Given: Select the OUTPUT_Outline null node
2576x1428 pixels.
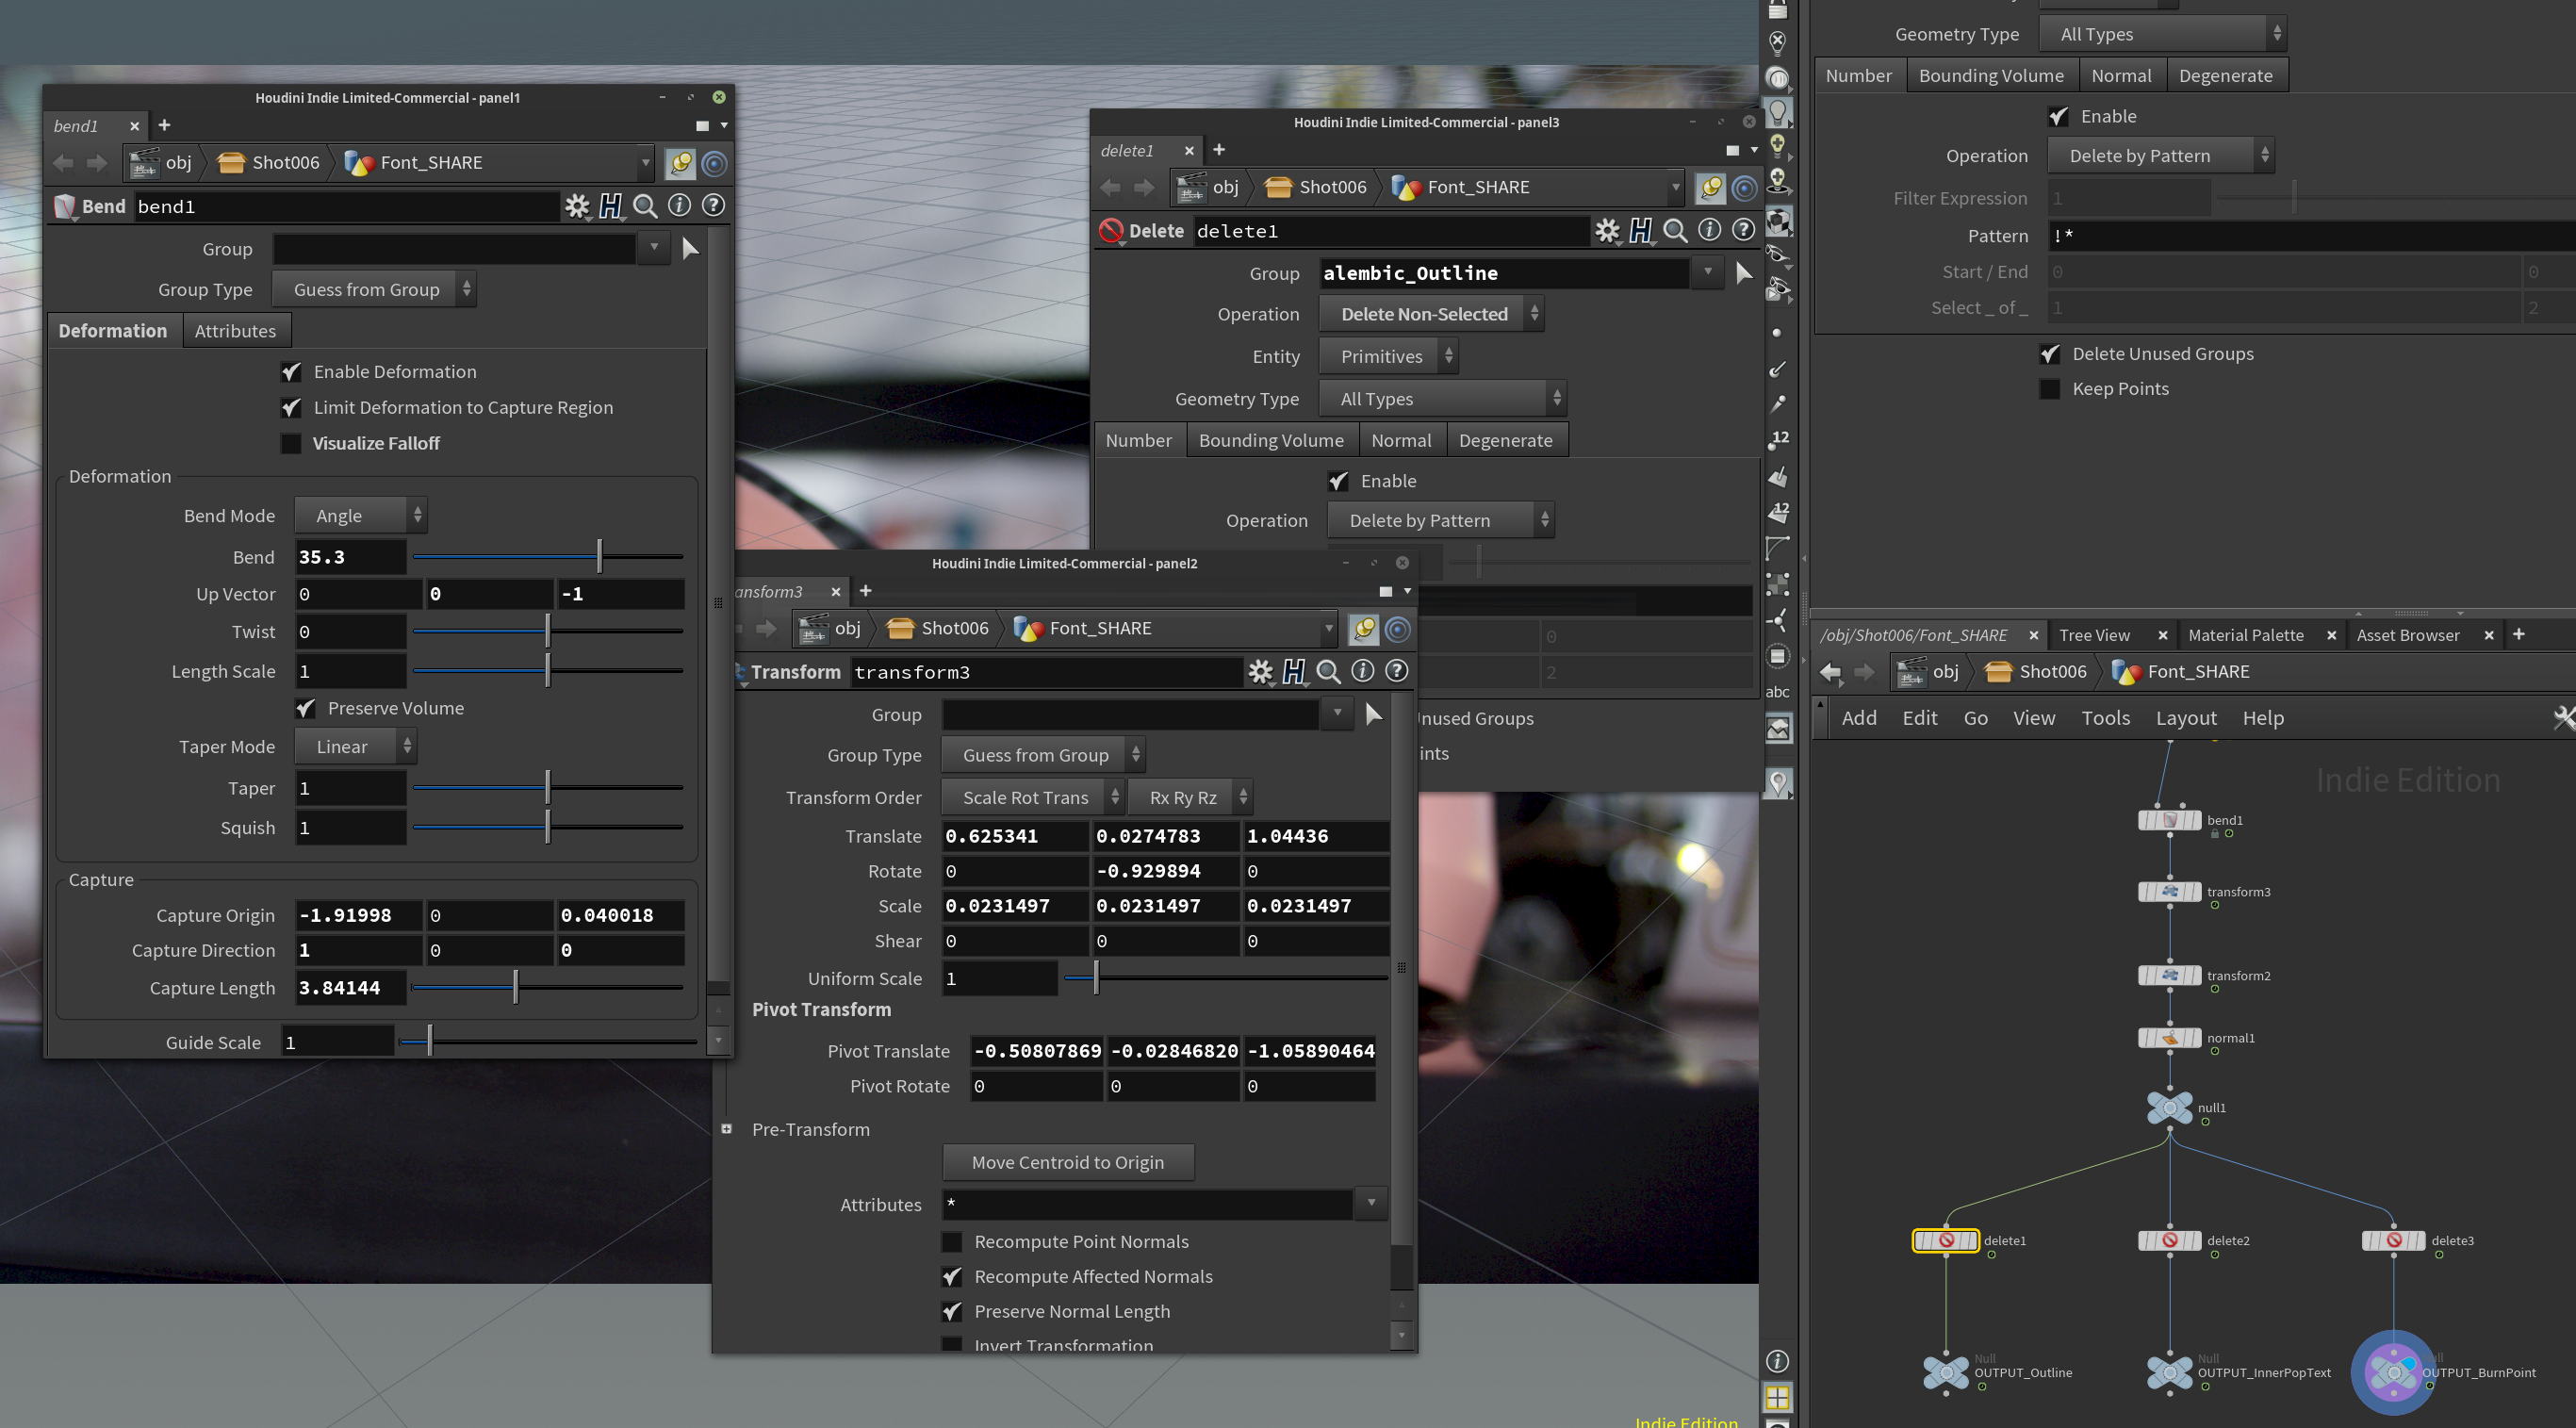Looking at the screenshot, I should click(1945, 1372).
